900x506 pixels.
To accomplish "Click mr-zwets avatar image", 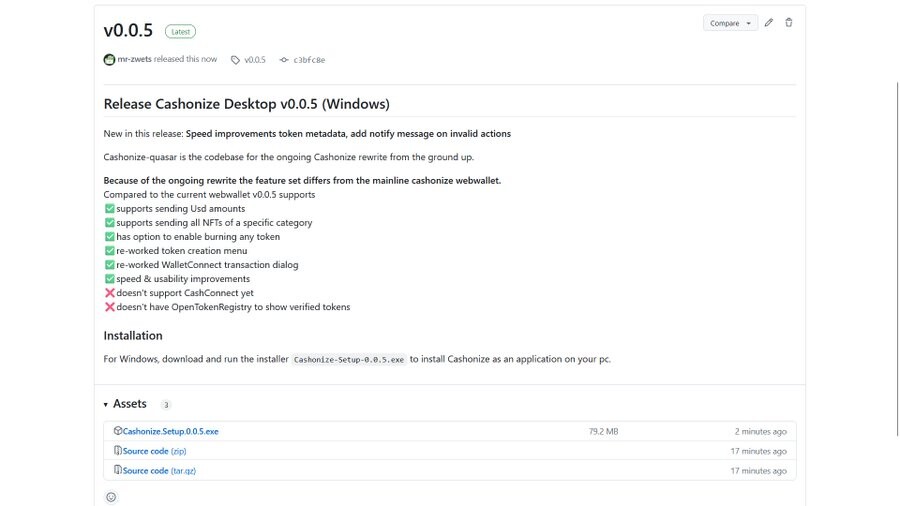I will [x=109, y=60].
